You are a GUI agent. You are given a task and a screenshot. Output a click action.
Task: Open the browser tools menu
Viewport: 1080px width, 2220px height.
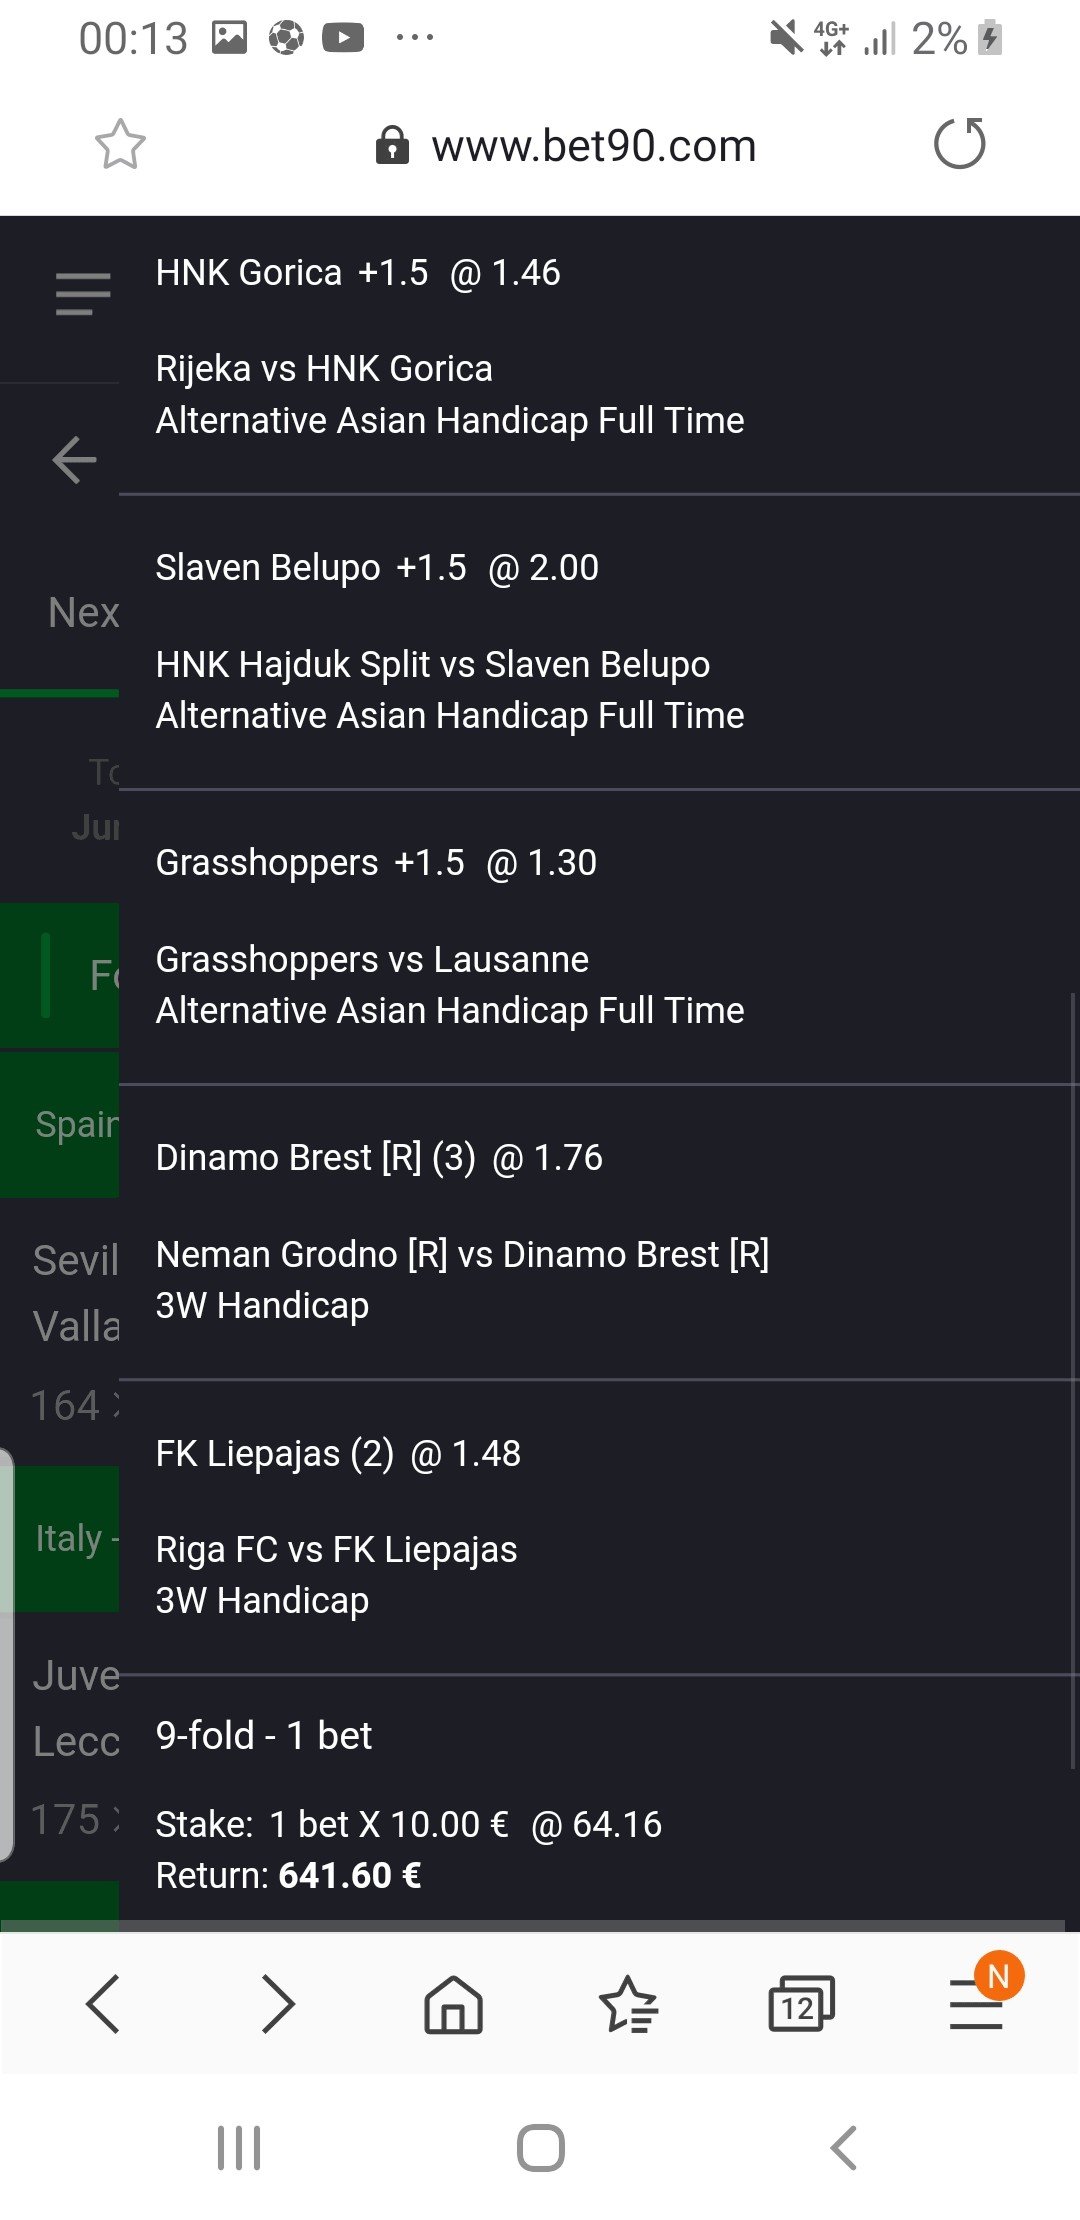click(x=976, y=2003)
